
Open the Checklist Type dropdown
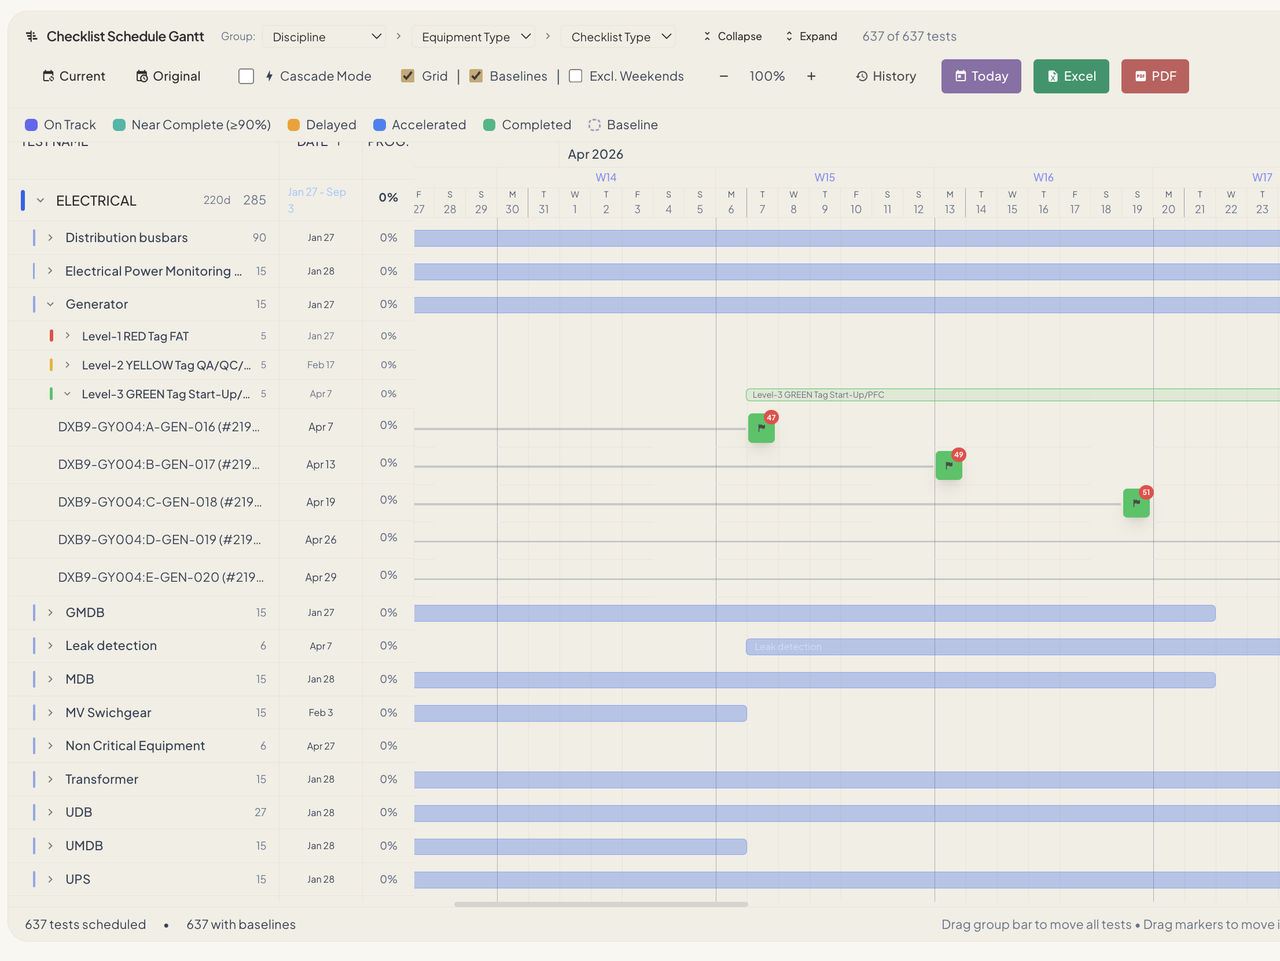(x=620, y=37)
